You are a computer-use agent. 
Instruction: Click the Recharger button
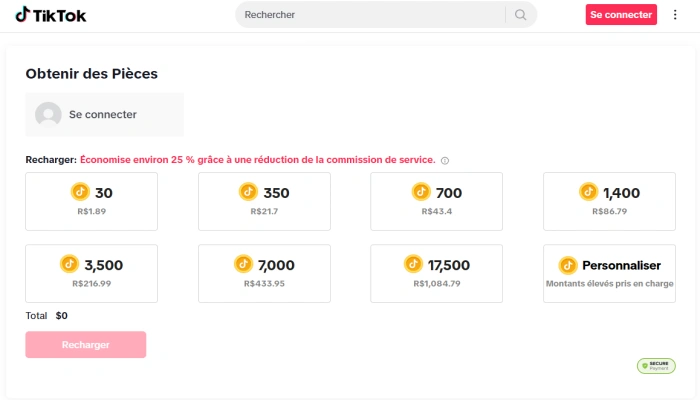pyautogui.click(x=86, y=345)
